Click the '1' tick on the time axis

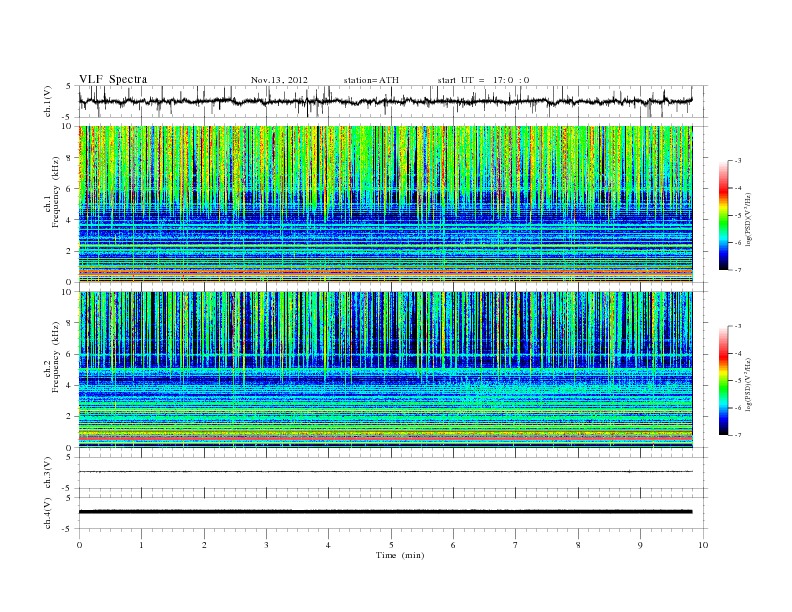(x=142, y=545)
